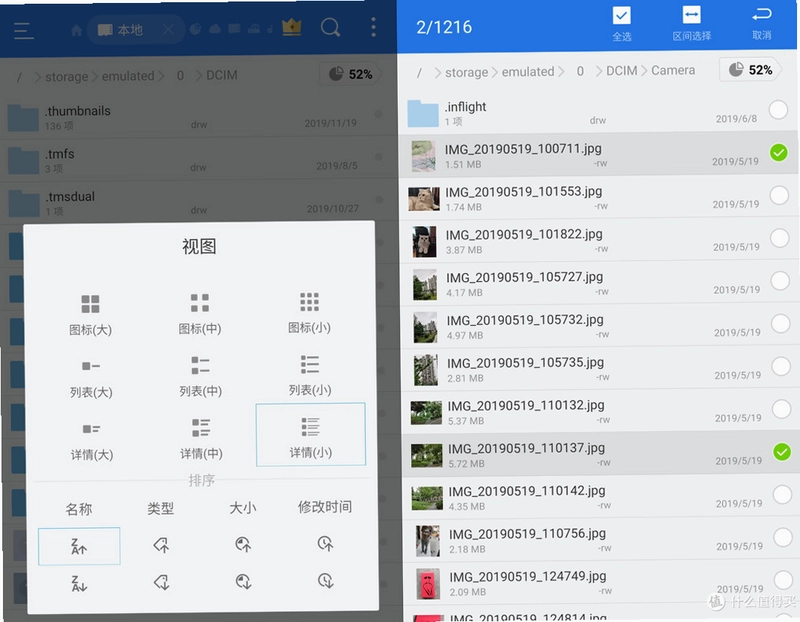This screenshot has width=800, height=622.
Task: Check the IMG_20190519_101553.jpg selection circle
Action: (x=780, y=195)
